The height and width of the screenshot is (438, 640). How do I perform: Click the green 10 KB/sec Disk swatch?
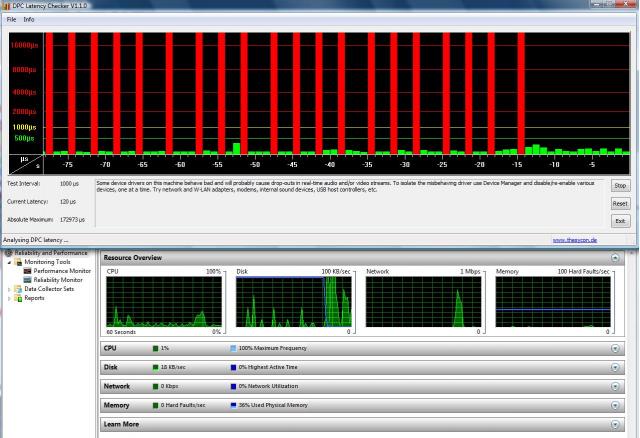pos(155,367)
